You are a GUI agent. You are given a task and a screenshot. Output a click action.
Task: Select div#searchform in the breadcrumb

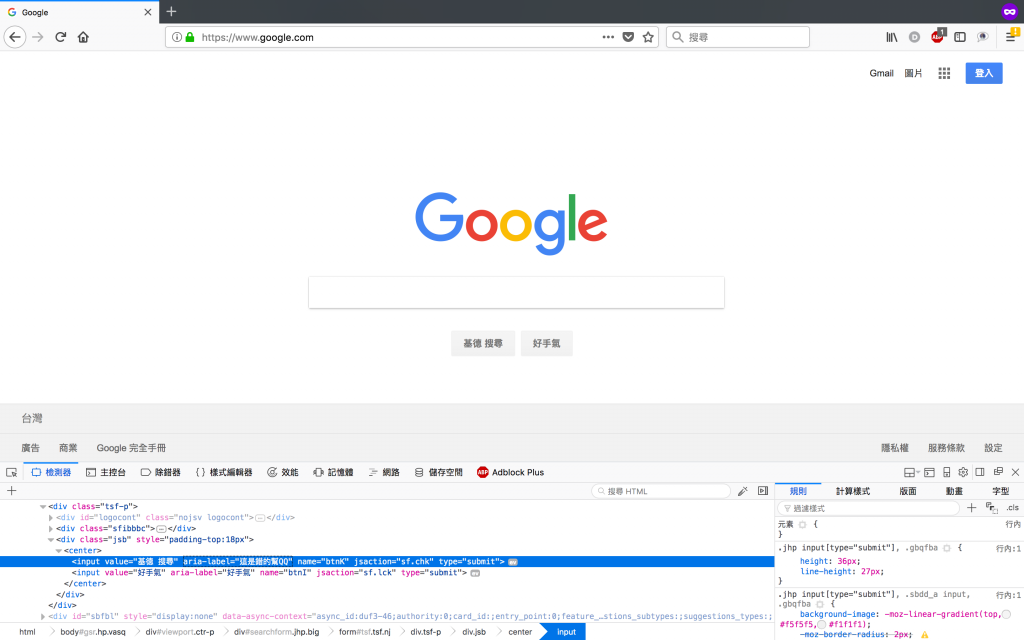tap(277, 632)
